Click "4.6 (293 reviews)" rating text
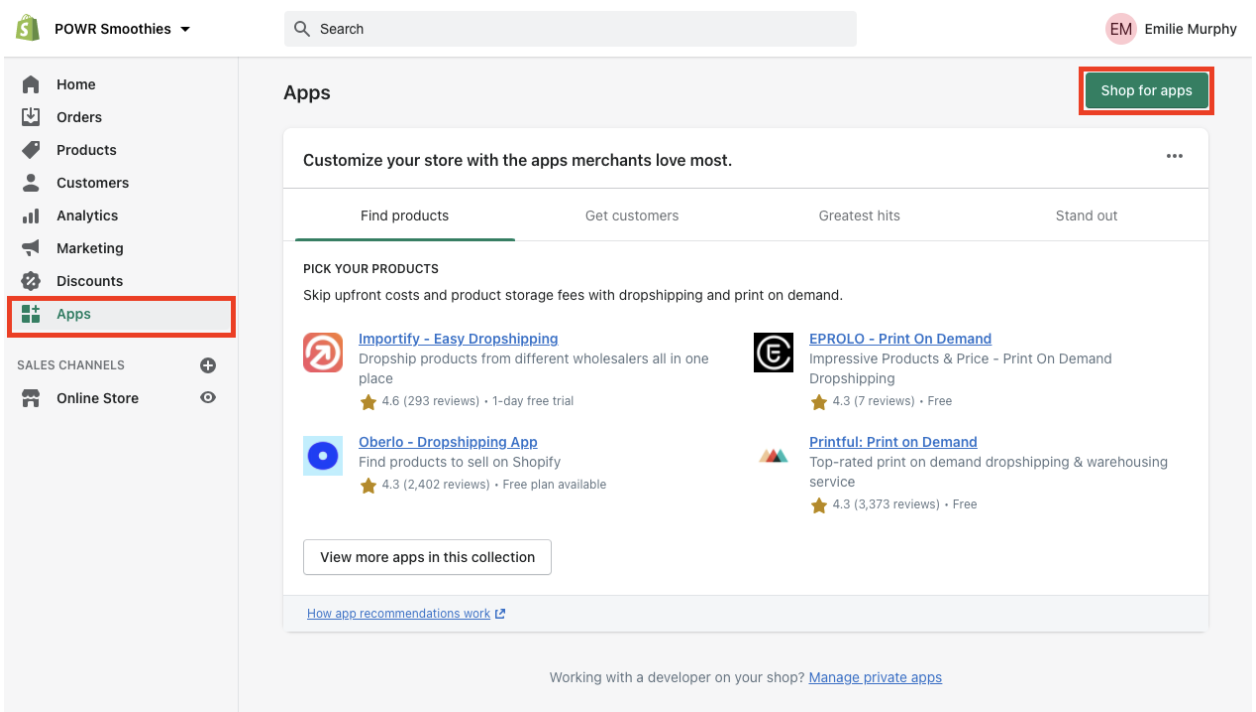 [431, 401]
